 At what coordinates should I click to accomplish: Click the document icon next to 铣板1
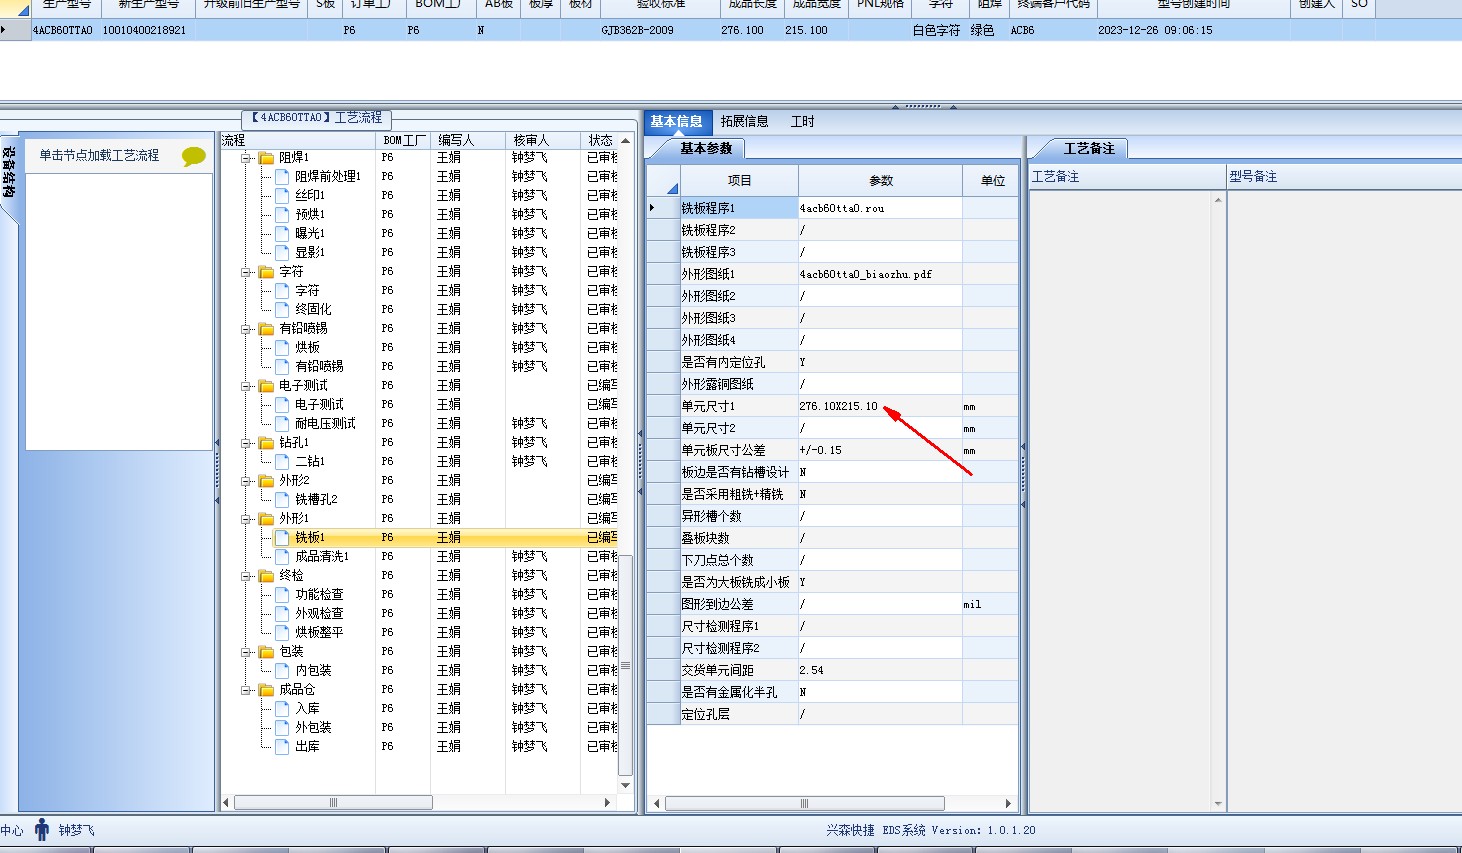[282, 538]
